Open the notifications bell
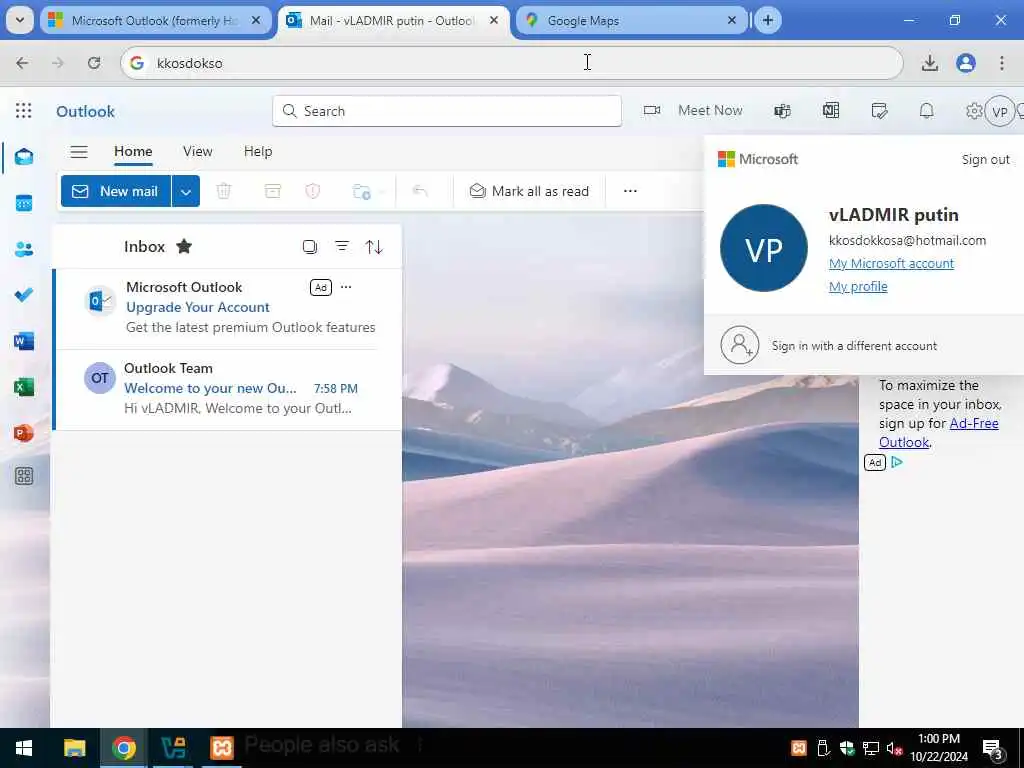Viewport: 1024px width, 768px height. tap(927, 111)
